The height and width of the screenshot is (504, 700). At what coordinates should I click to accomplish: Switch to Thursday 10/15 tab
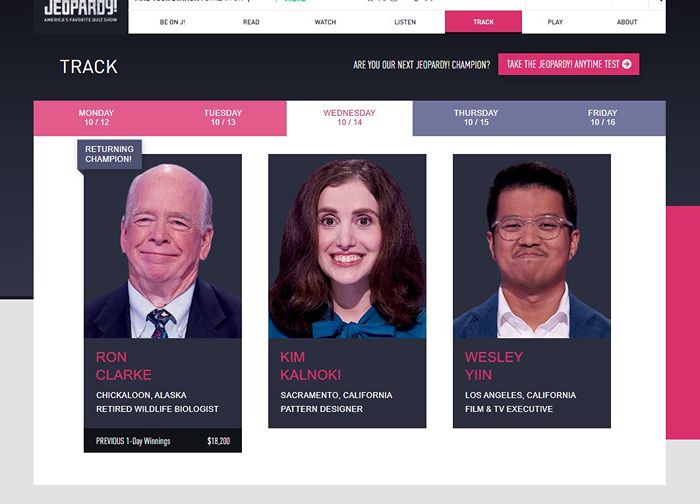point(476,118)
